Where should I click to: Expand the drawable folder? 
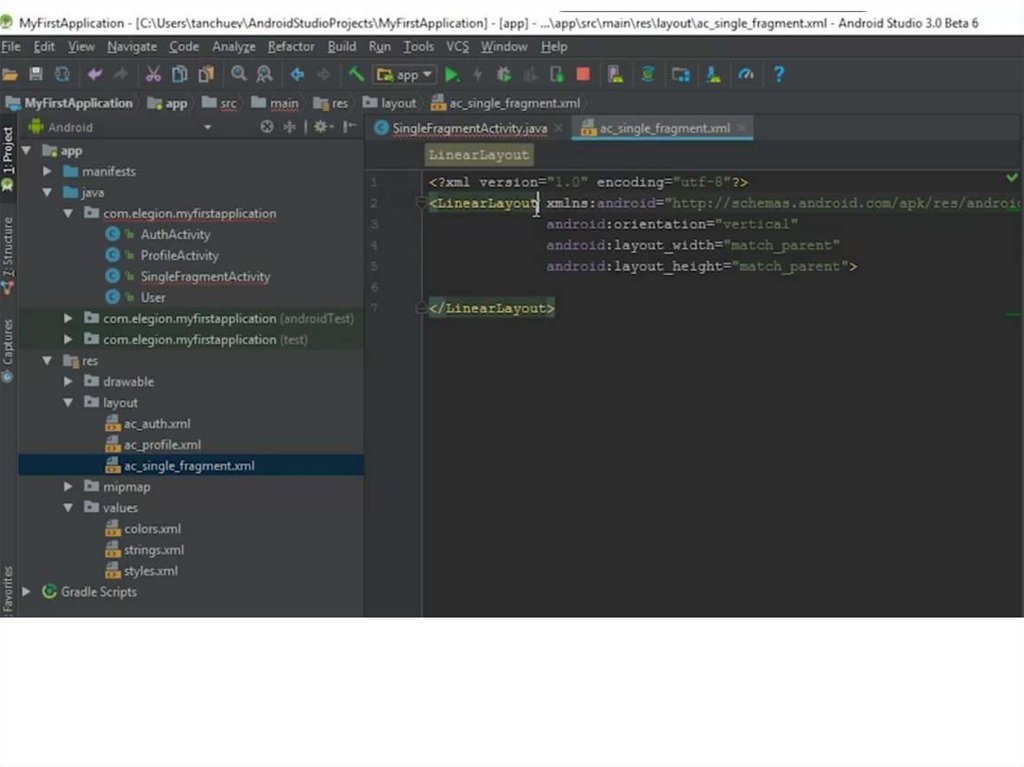(69, 382)
